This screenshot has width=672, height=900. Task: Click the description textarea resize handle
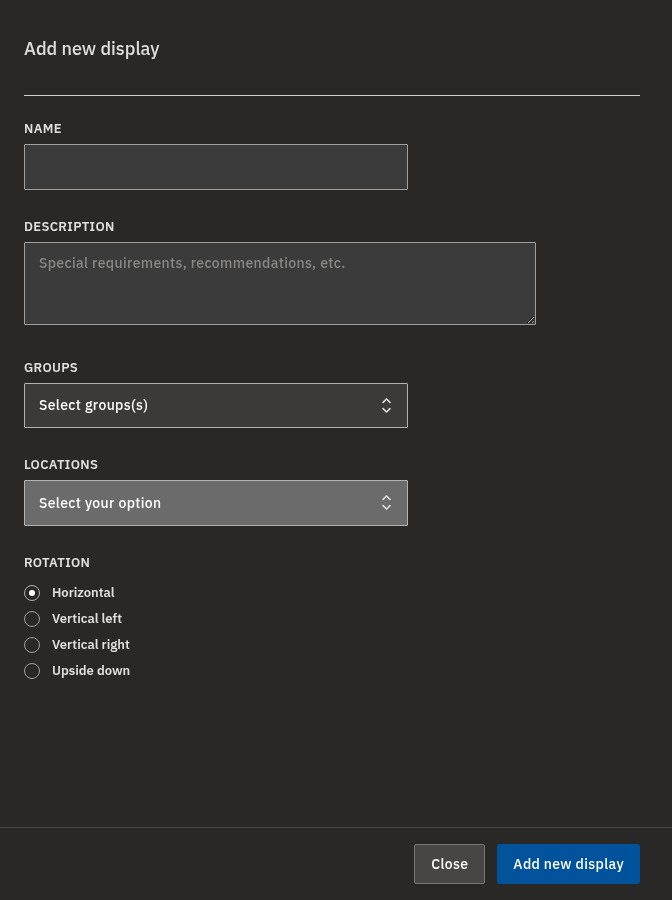tap(531, 320)
